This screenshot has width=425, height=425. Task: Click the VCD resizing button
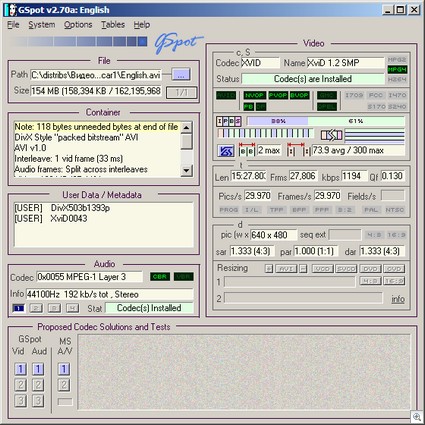tap(322, 269)
